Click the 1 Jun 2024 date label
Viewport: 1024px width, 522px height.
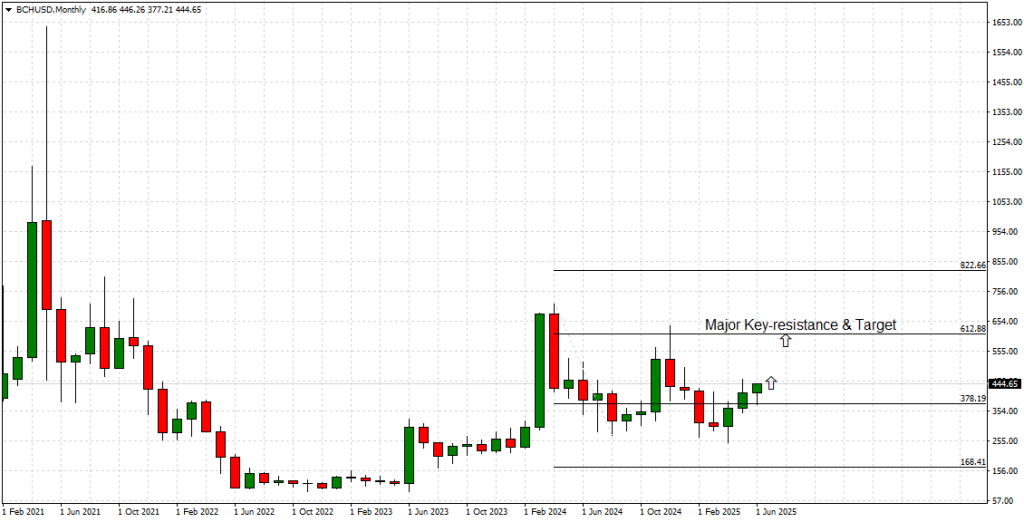click(x=603, y=512)
